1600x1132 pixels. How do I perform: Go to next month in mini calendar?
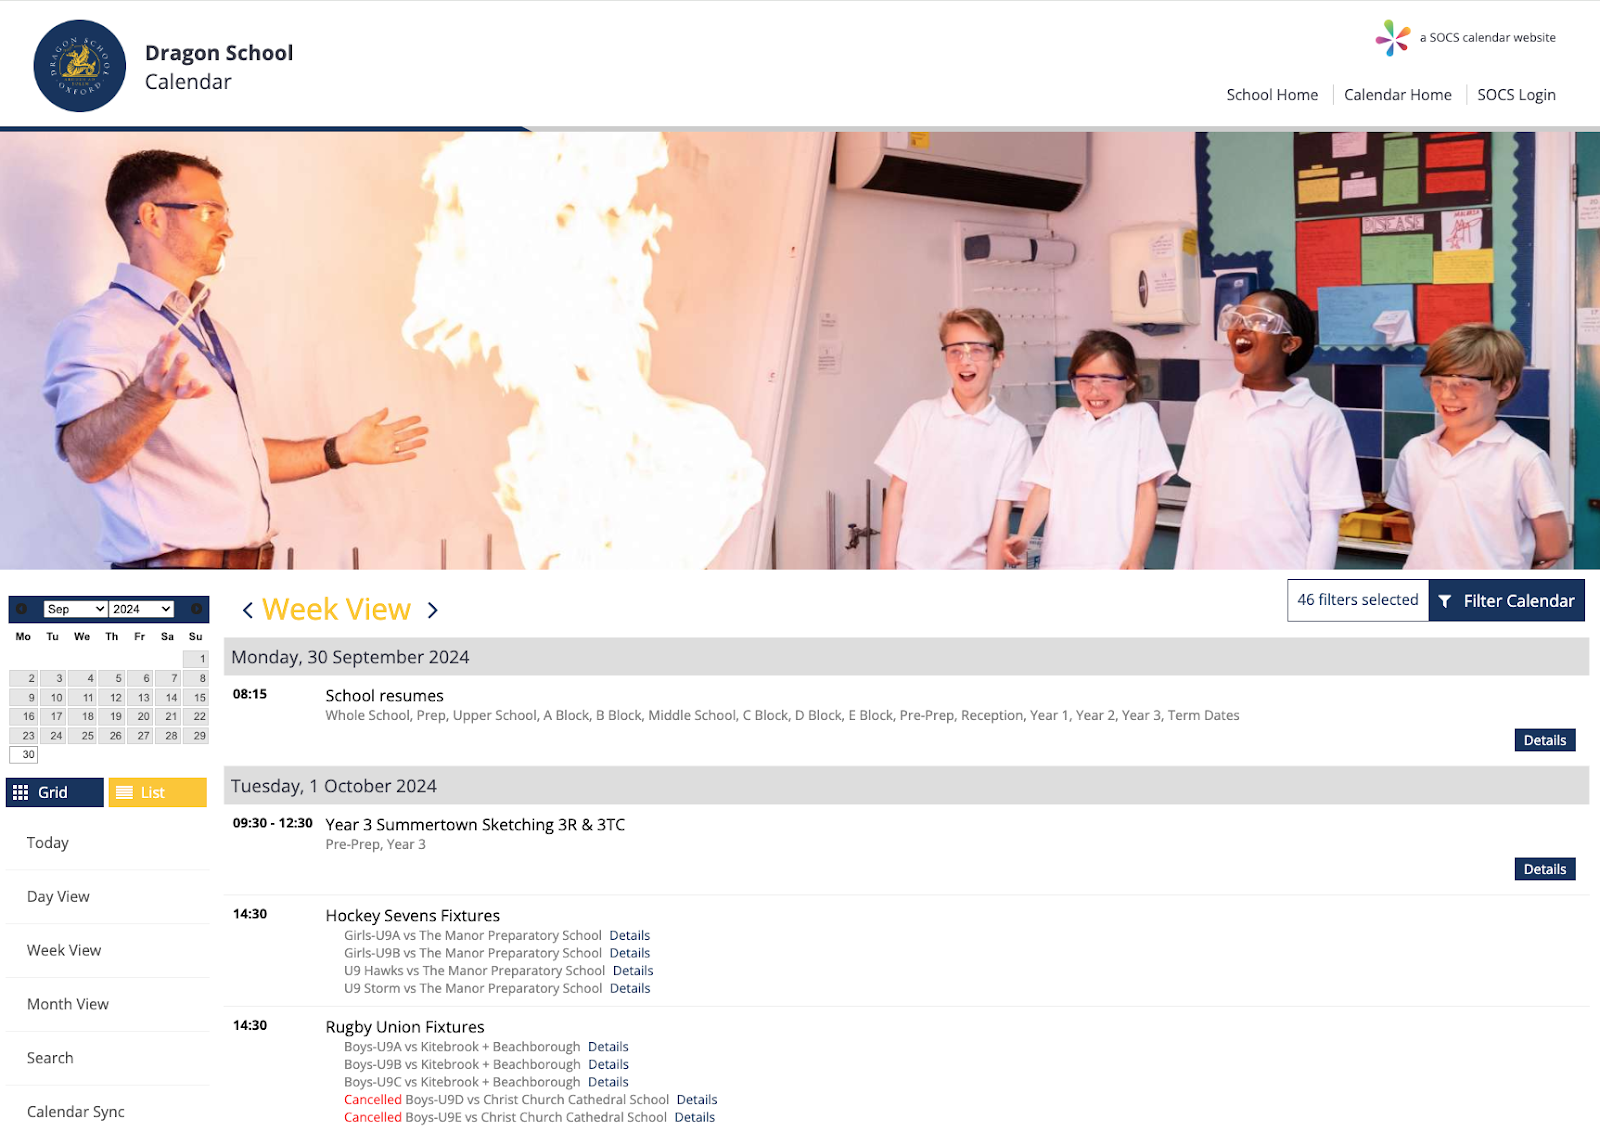click(197, 609)
